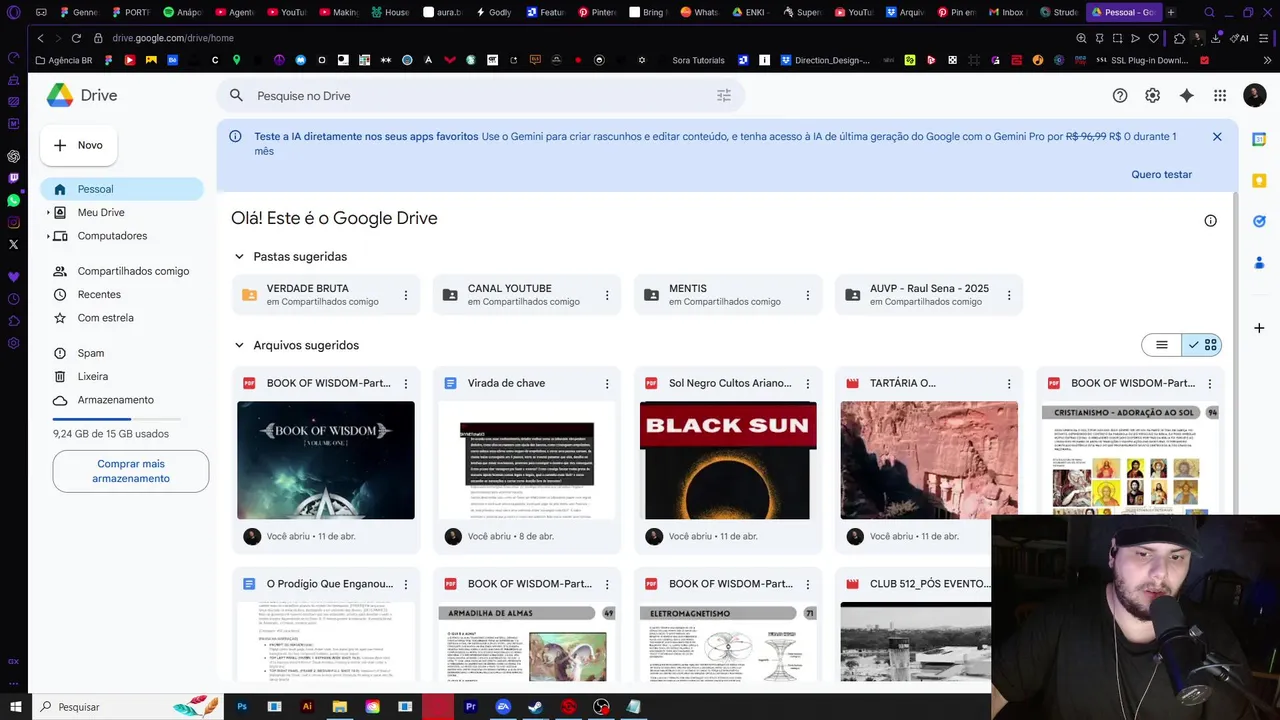Switch to list layout view

click(x=1162, y=345)
